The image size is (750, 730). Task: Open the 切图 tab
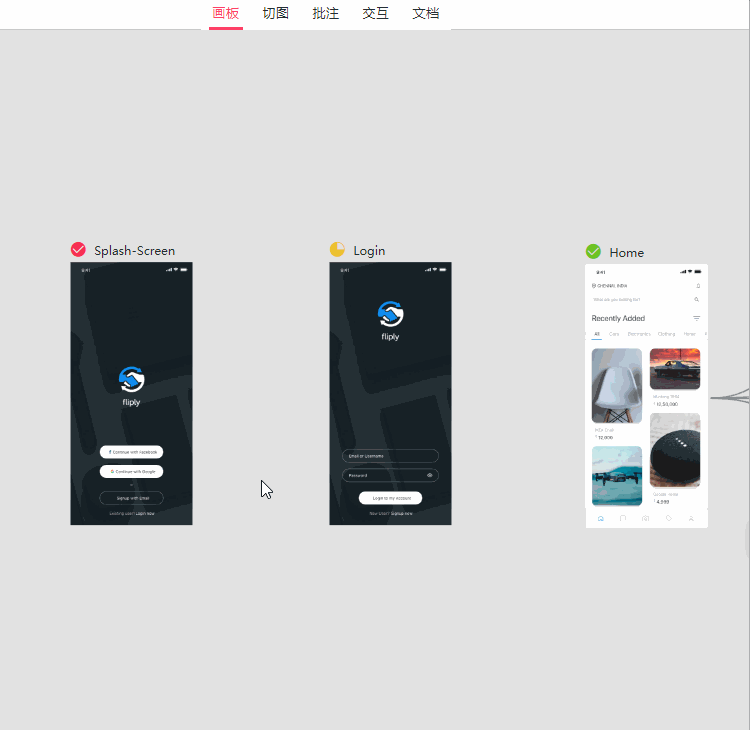[276, 13]
